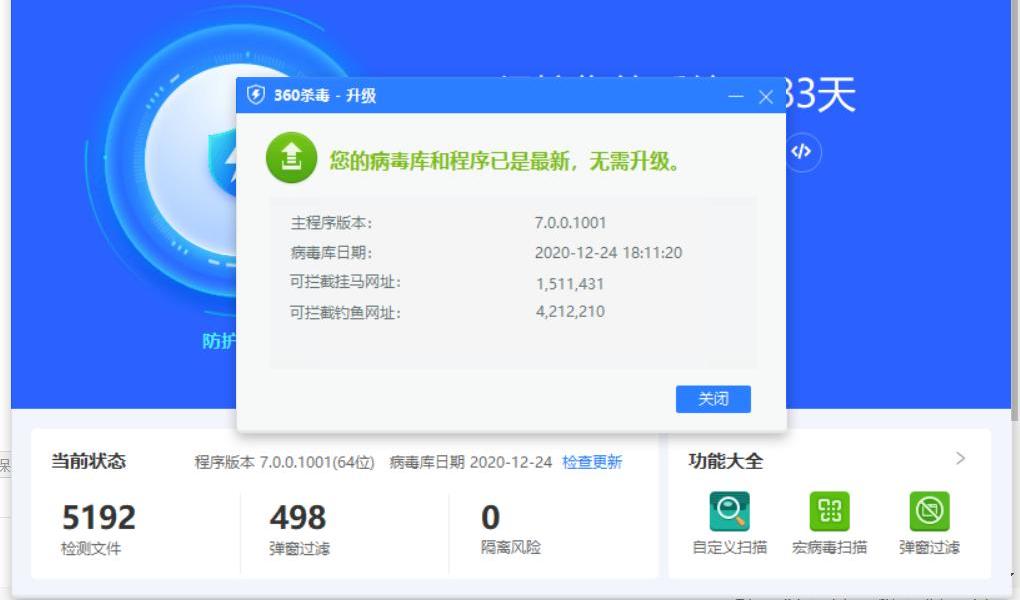Image resolution: width=1020 pixels, height=600 pixels.
Task: Minimize the 360杀毒 升级 dialog
Action: click(x=736, y=97)
